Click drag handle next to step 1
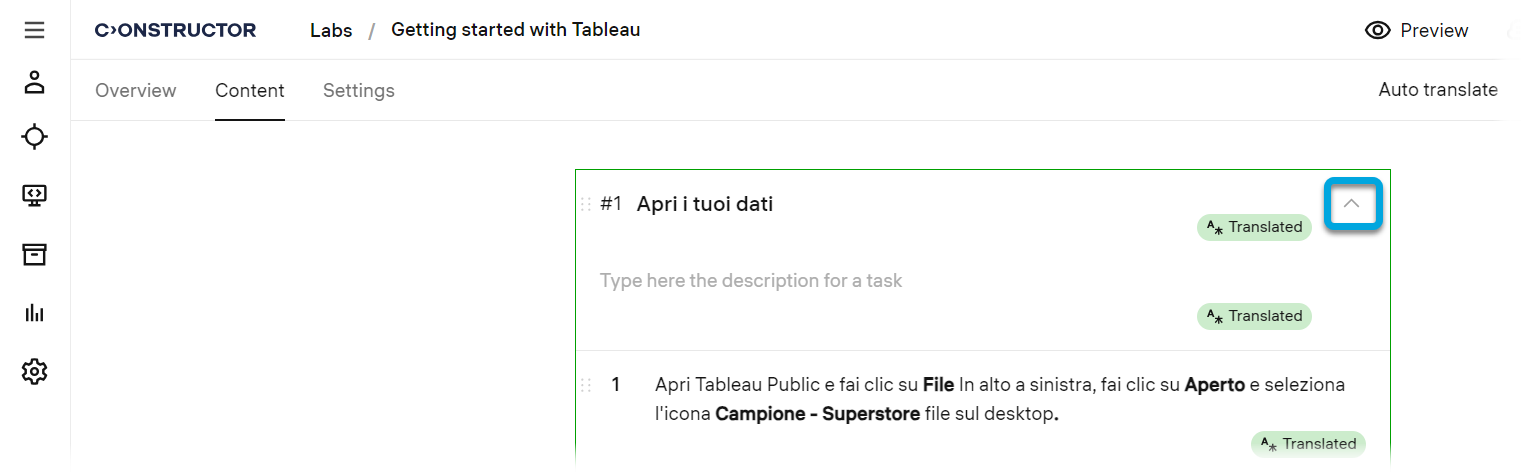Screen dimensions: 1522x473 587,385
